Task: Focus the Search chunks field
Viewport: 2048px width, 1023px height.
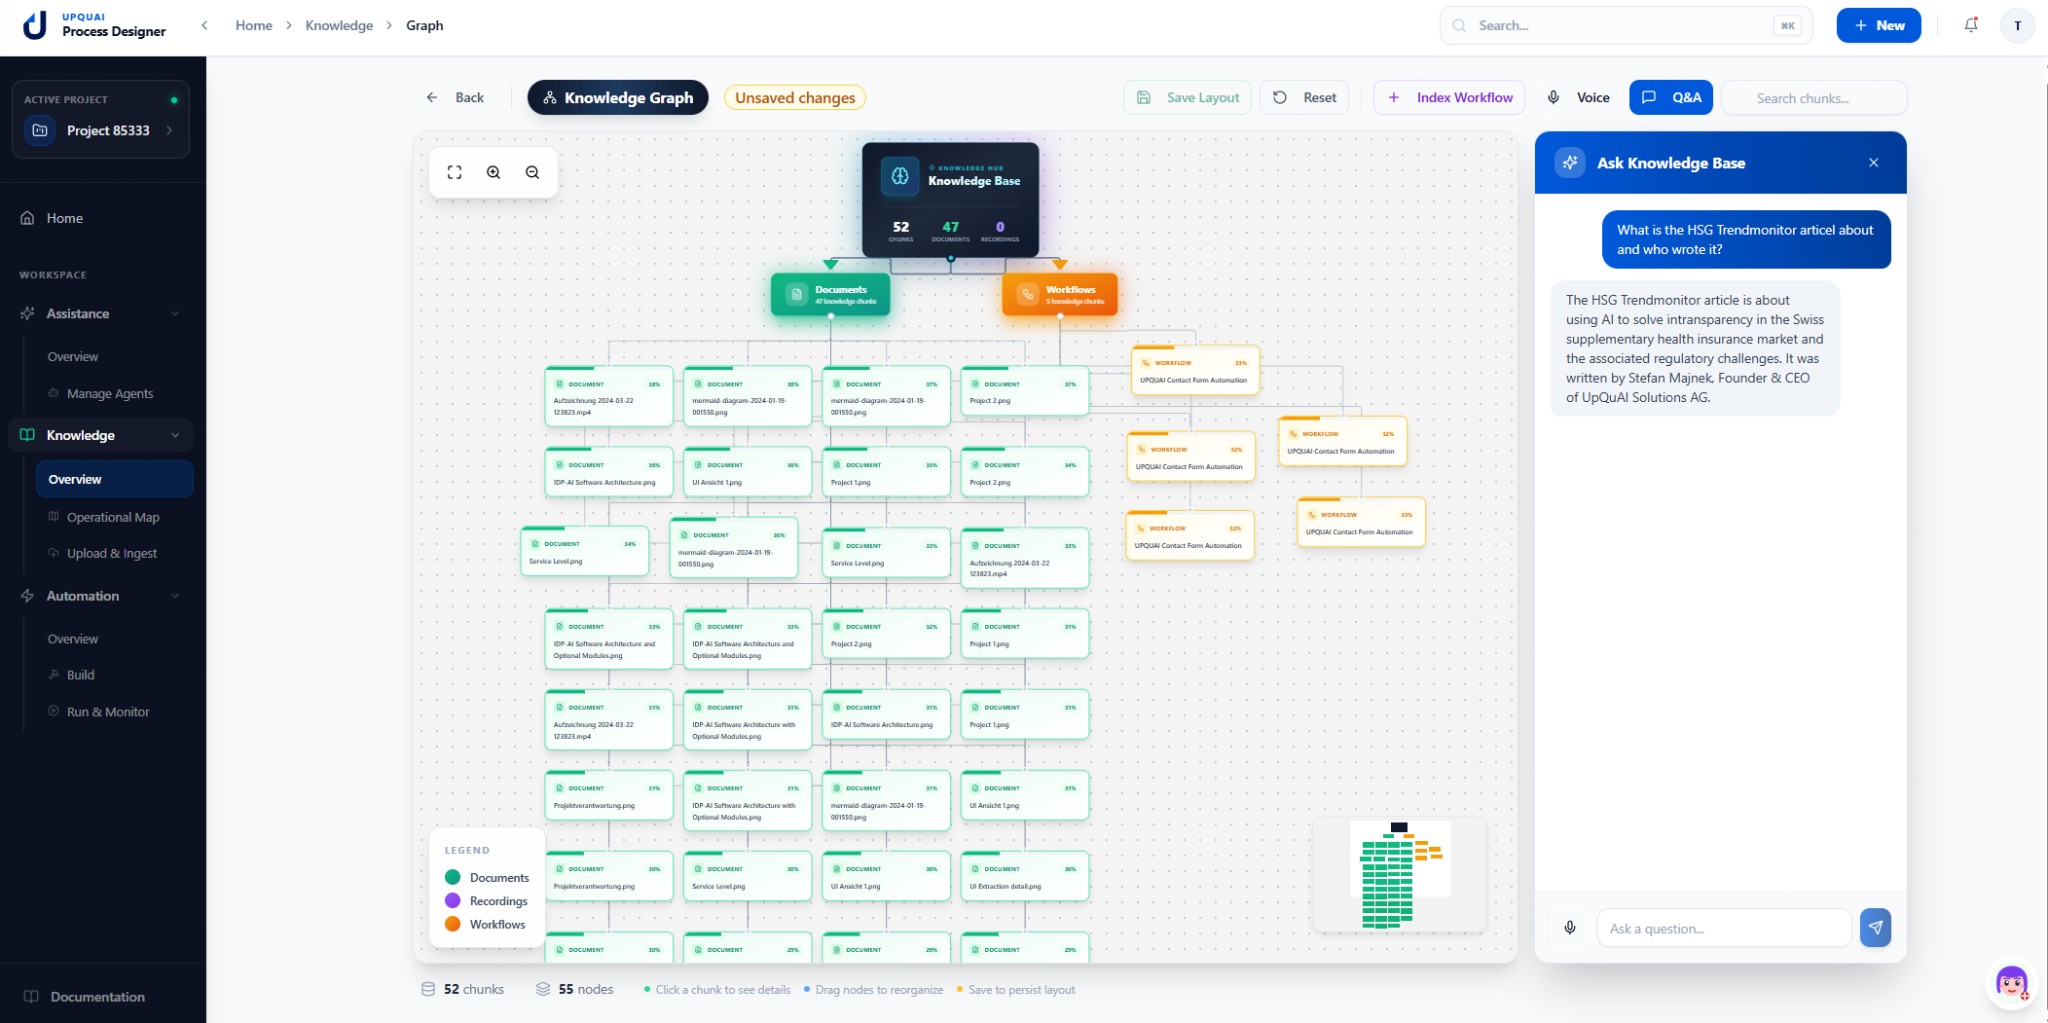Action: tap(1814, 97)
